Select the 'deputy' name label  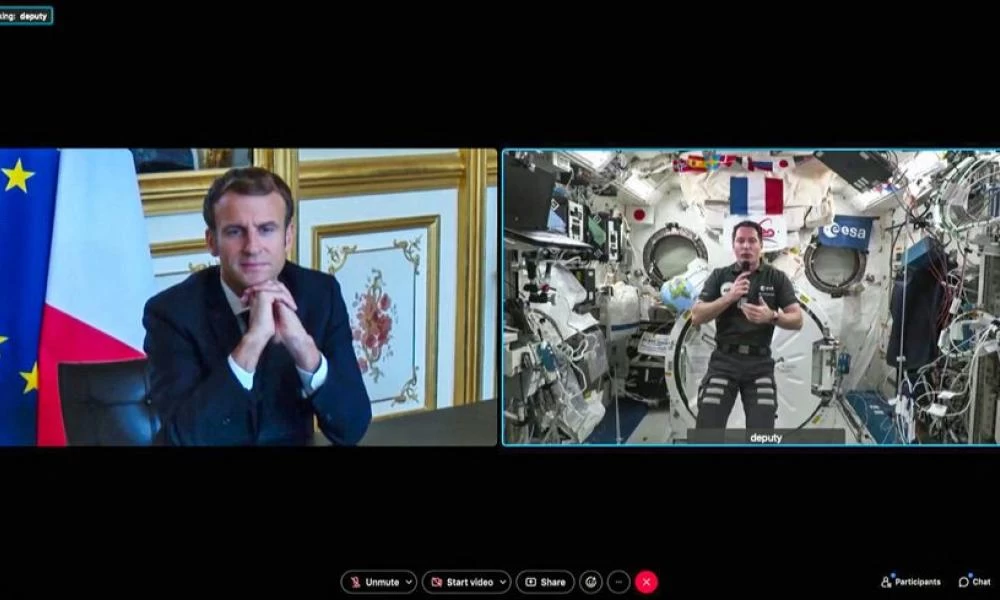(765, 437)
